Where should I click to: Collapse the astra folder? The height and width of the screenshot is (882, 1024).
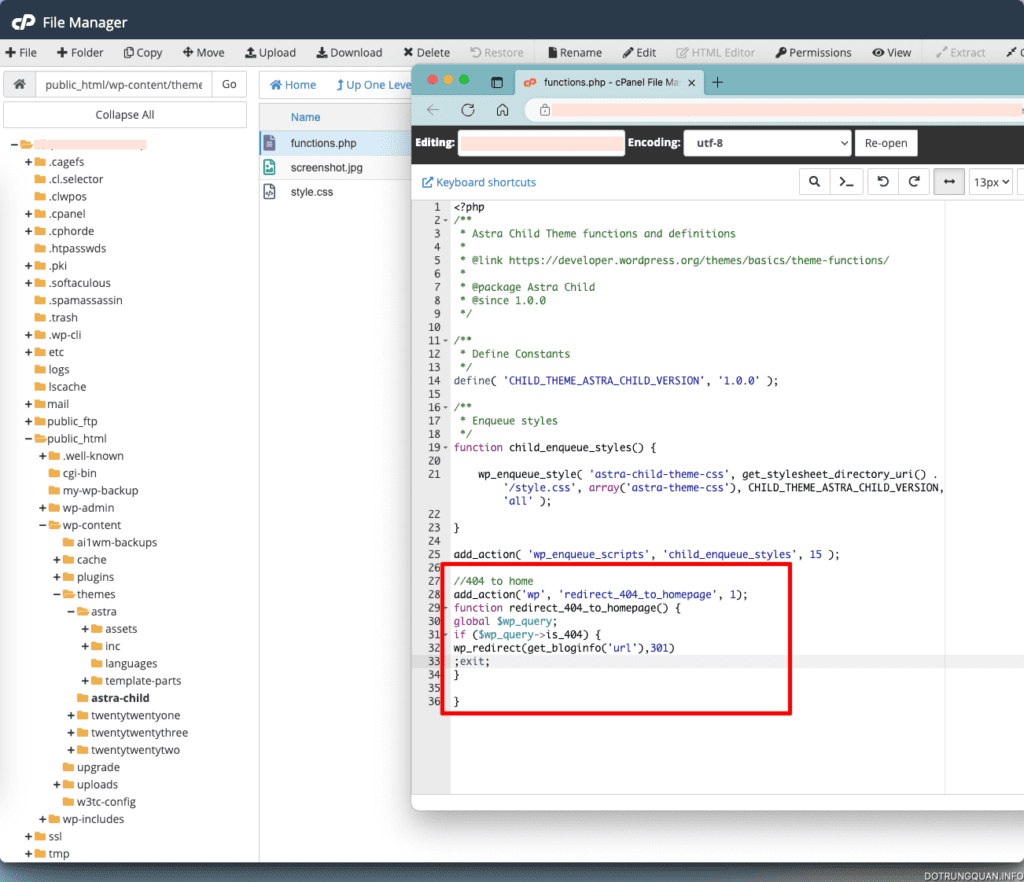point(71,612)
